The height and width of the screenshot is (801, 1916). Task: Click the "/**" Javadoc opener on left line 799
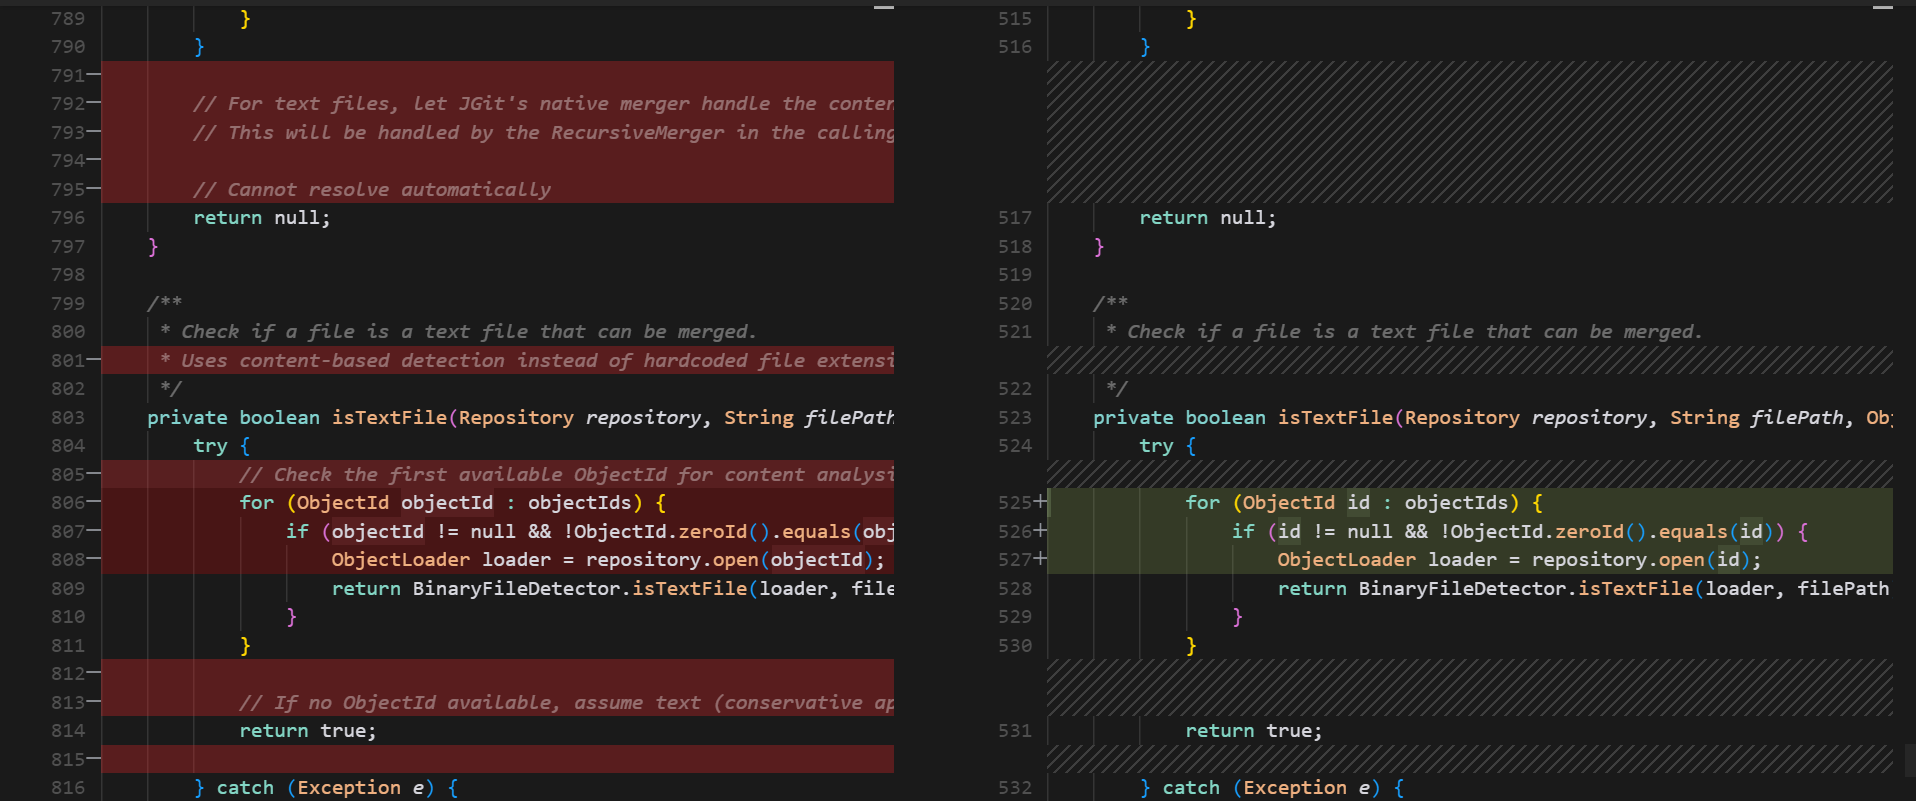pyautogui.click(x=164, y=303)
